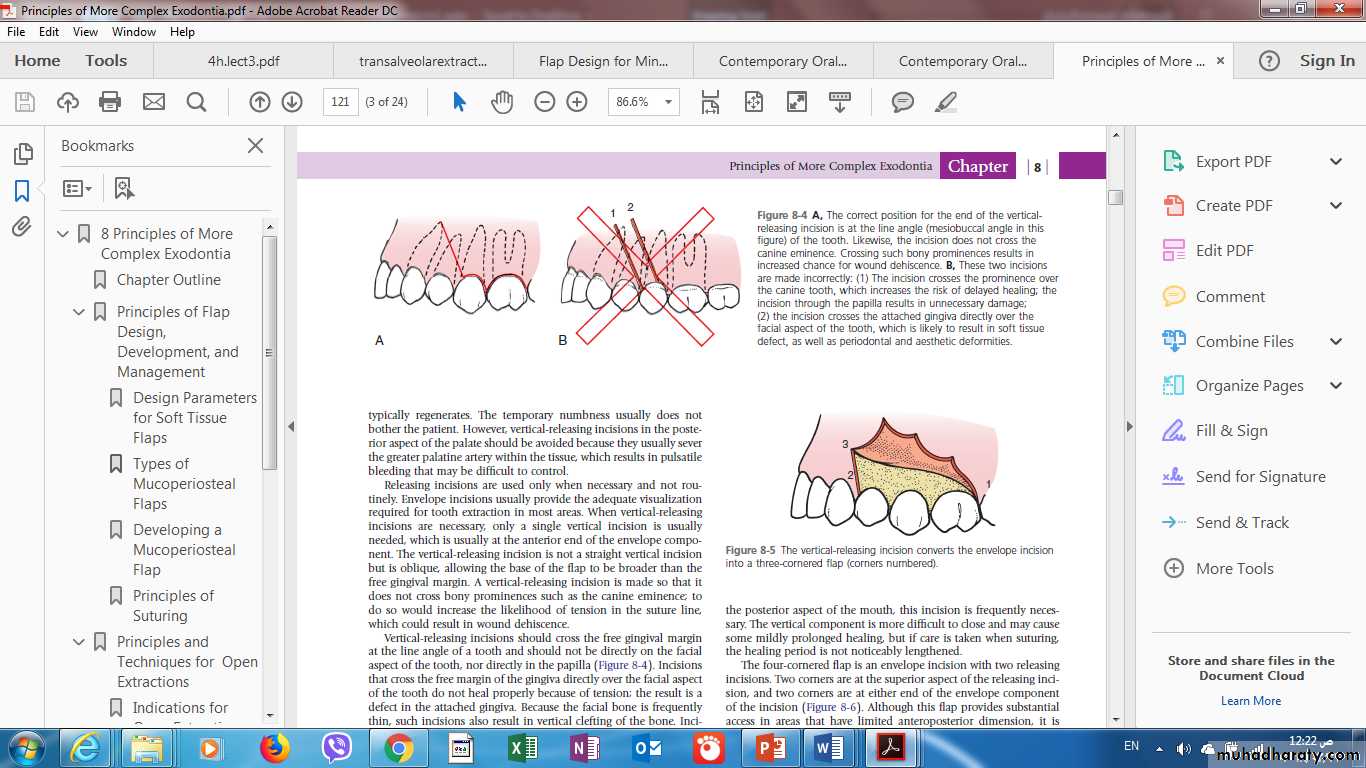Switch to the transalveolarextract... tab
Viewport: 1366px width, 768px height.
pos(423,61)
